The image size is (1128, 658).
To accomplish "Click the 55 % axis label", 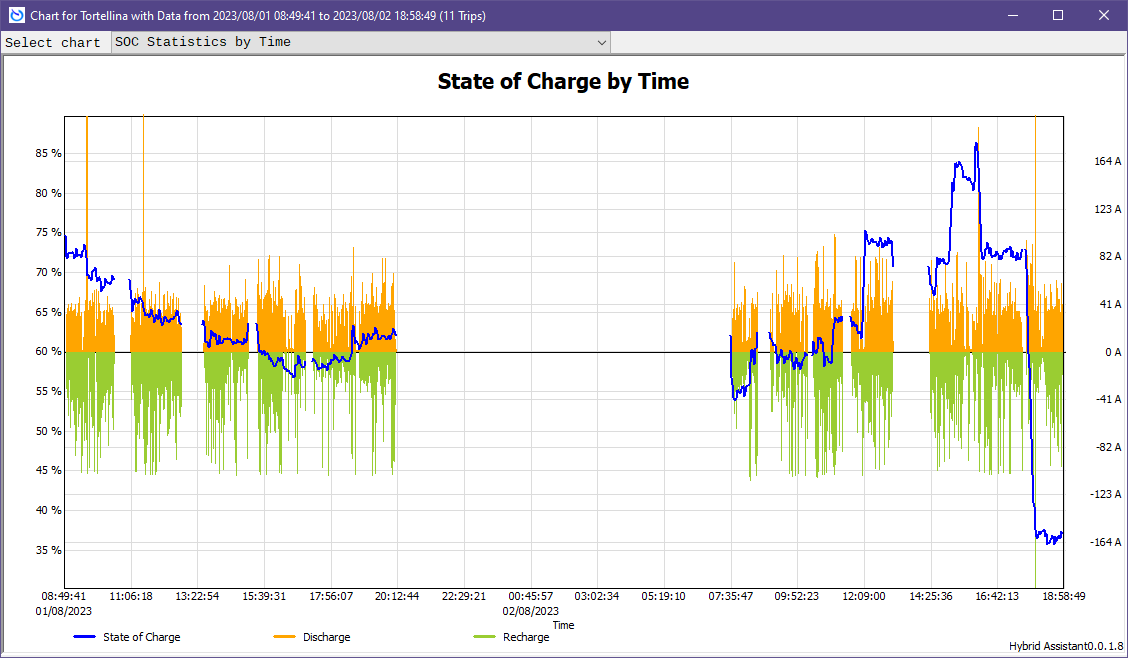I will [x=48, y=391].
